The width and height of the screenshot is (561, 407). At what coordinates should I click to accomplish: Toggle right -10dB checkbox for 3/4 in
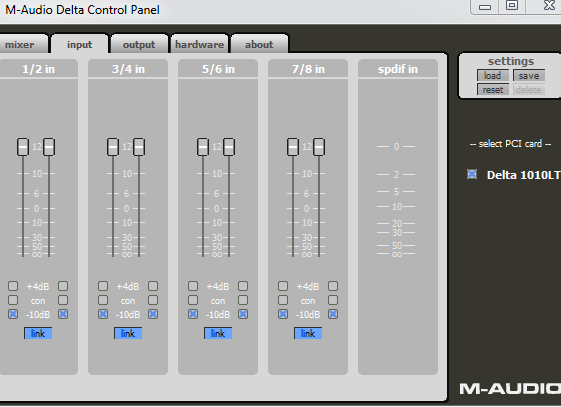click(153, 314)
